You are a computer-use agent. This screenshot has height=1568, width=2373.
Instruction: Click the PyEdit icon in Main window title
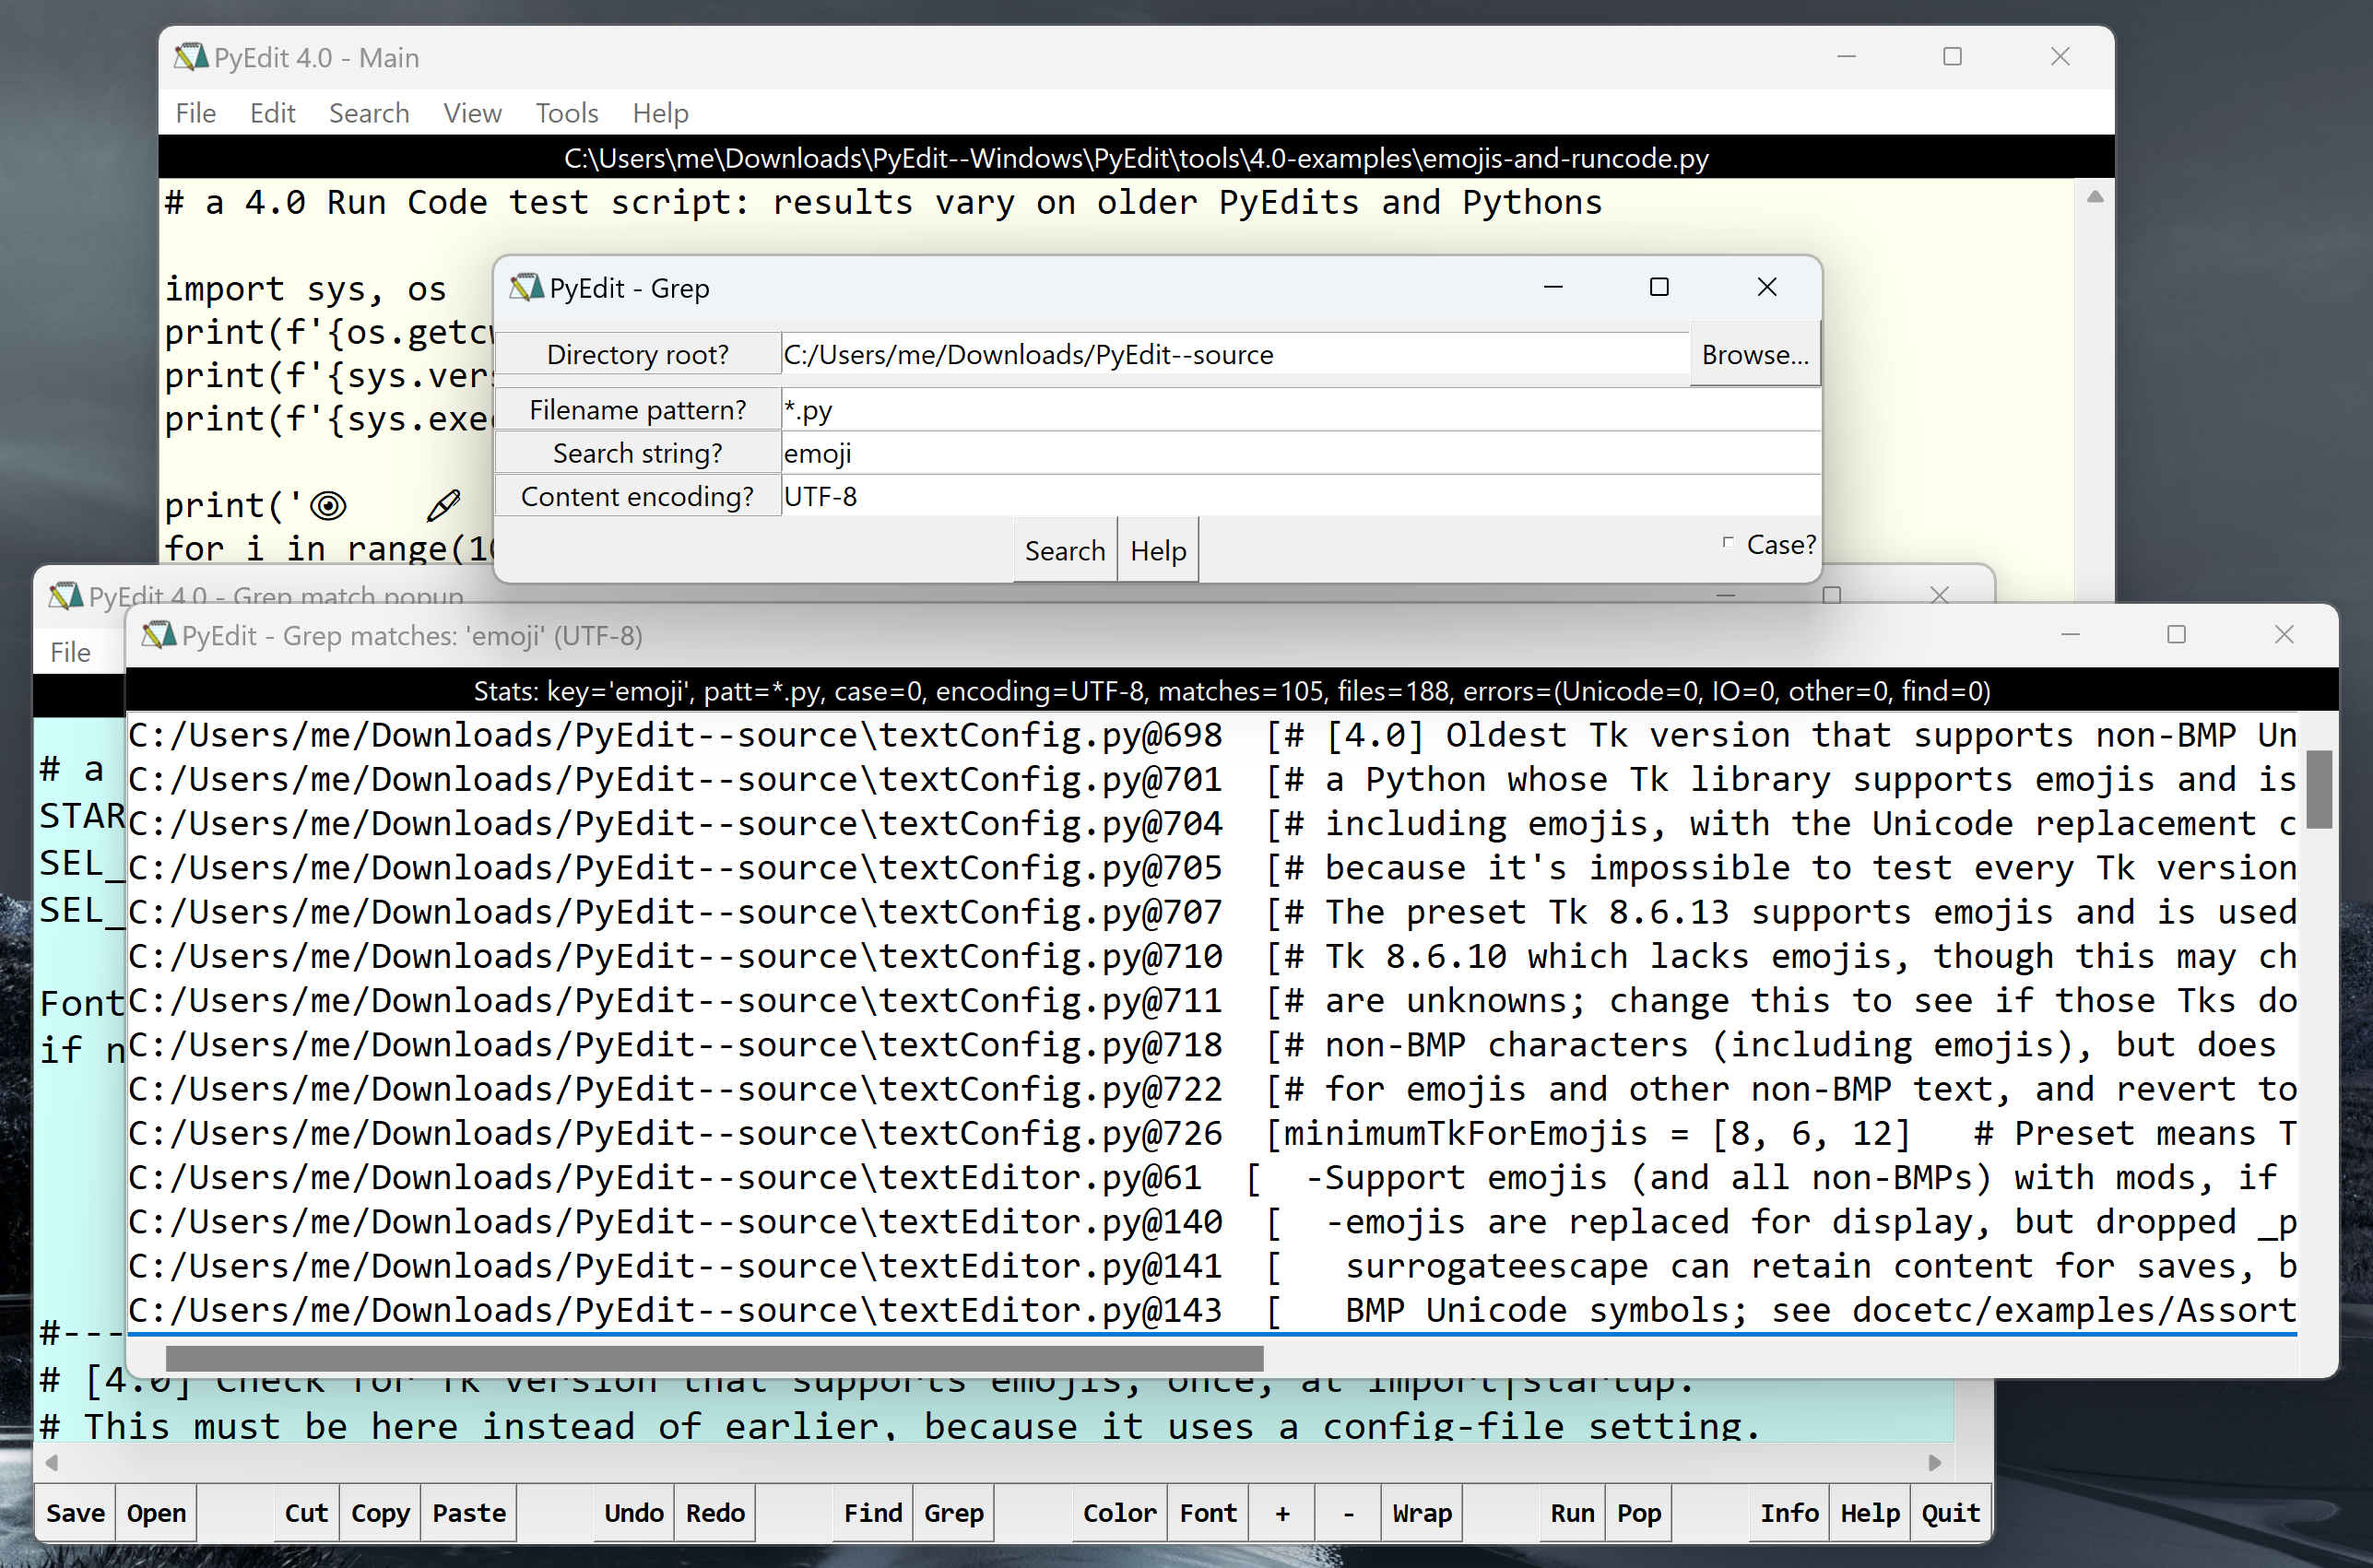[190, 57]
